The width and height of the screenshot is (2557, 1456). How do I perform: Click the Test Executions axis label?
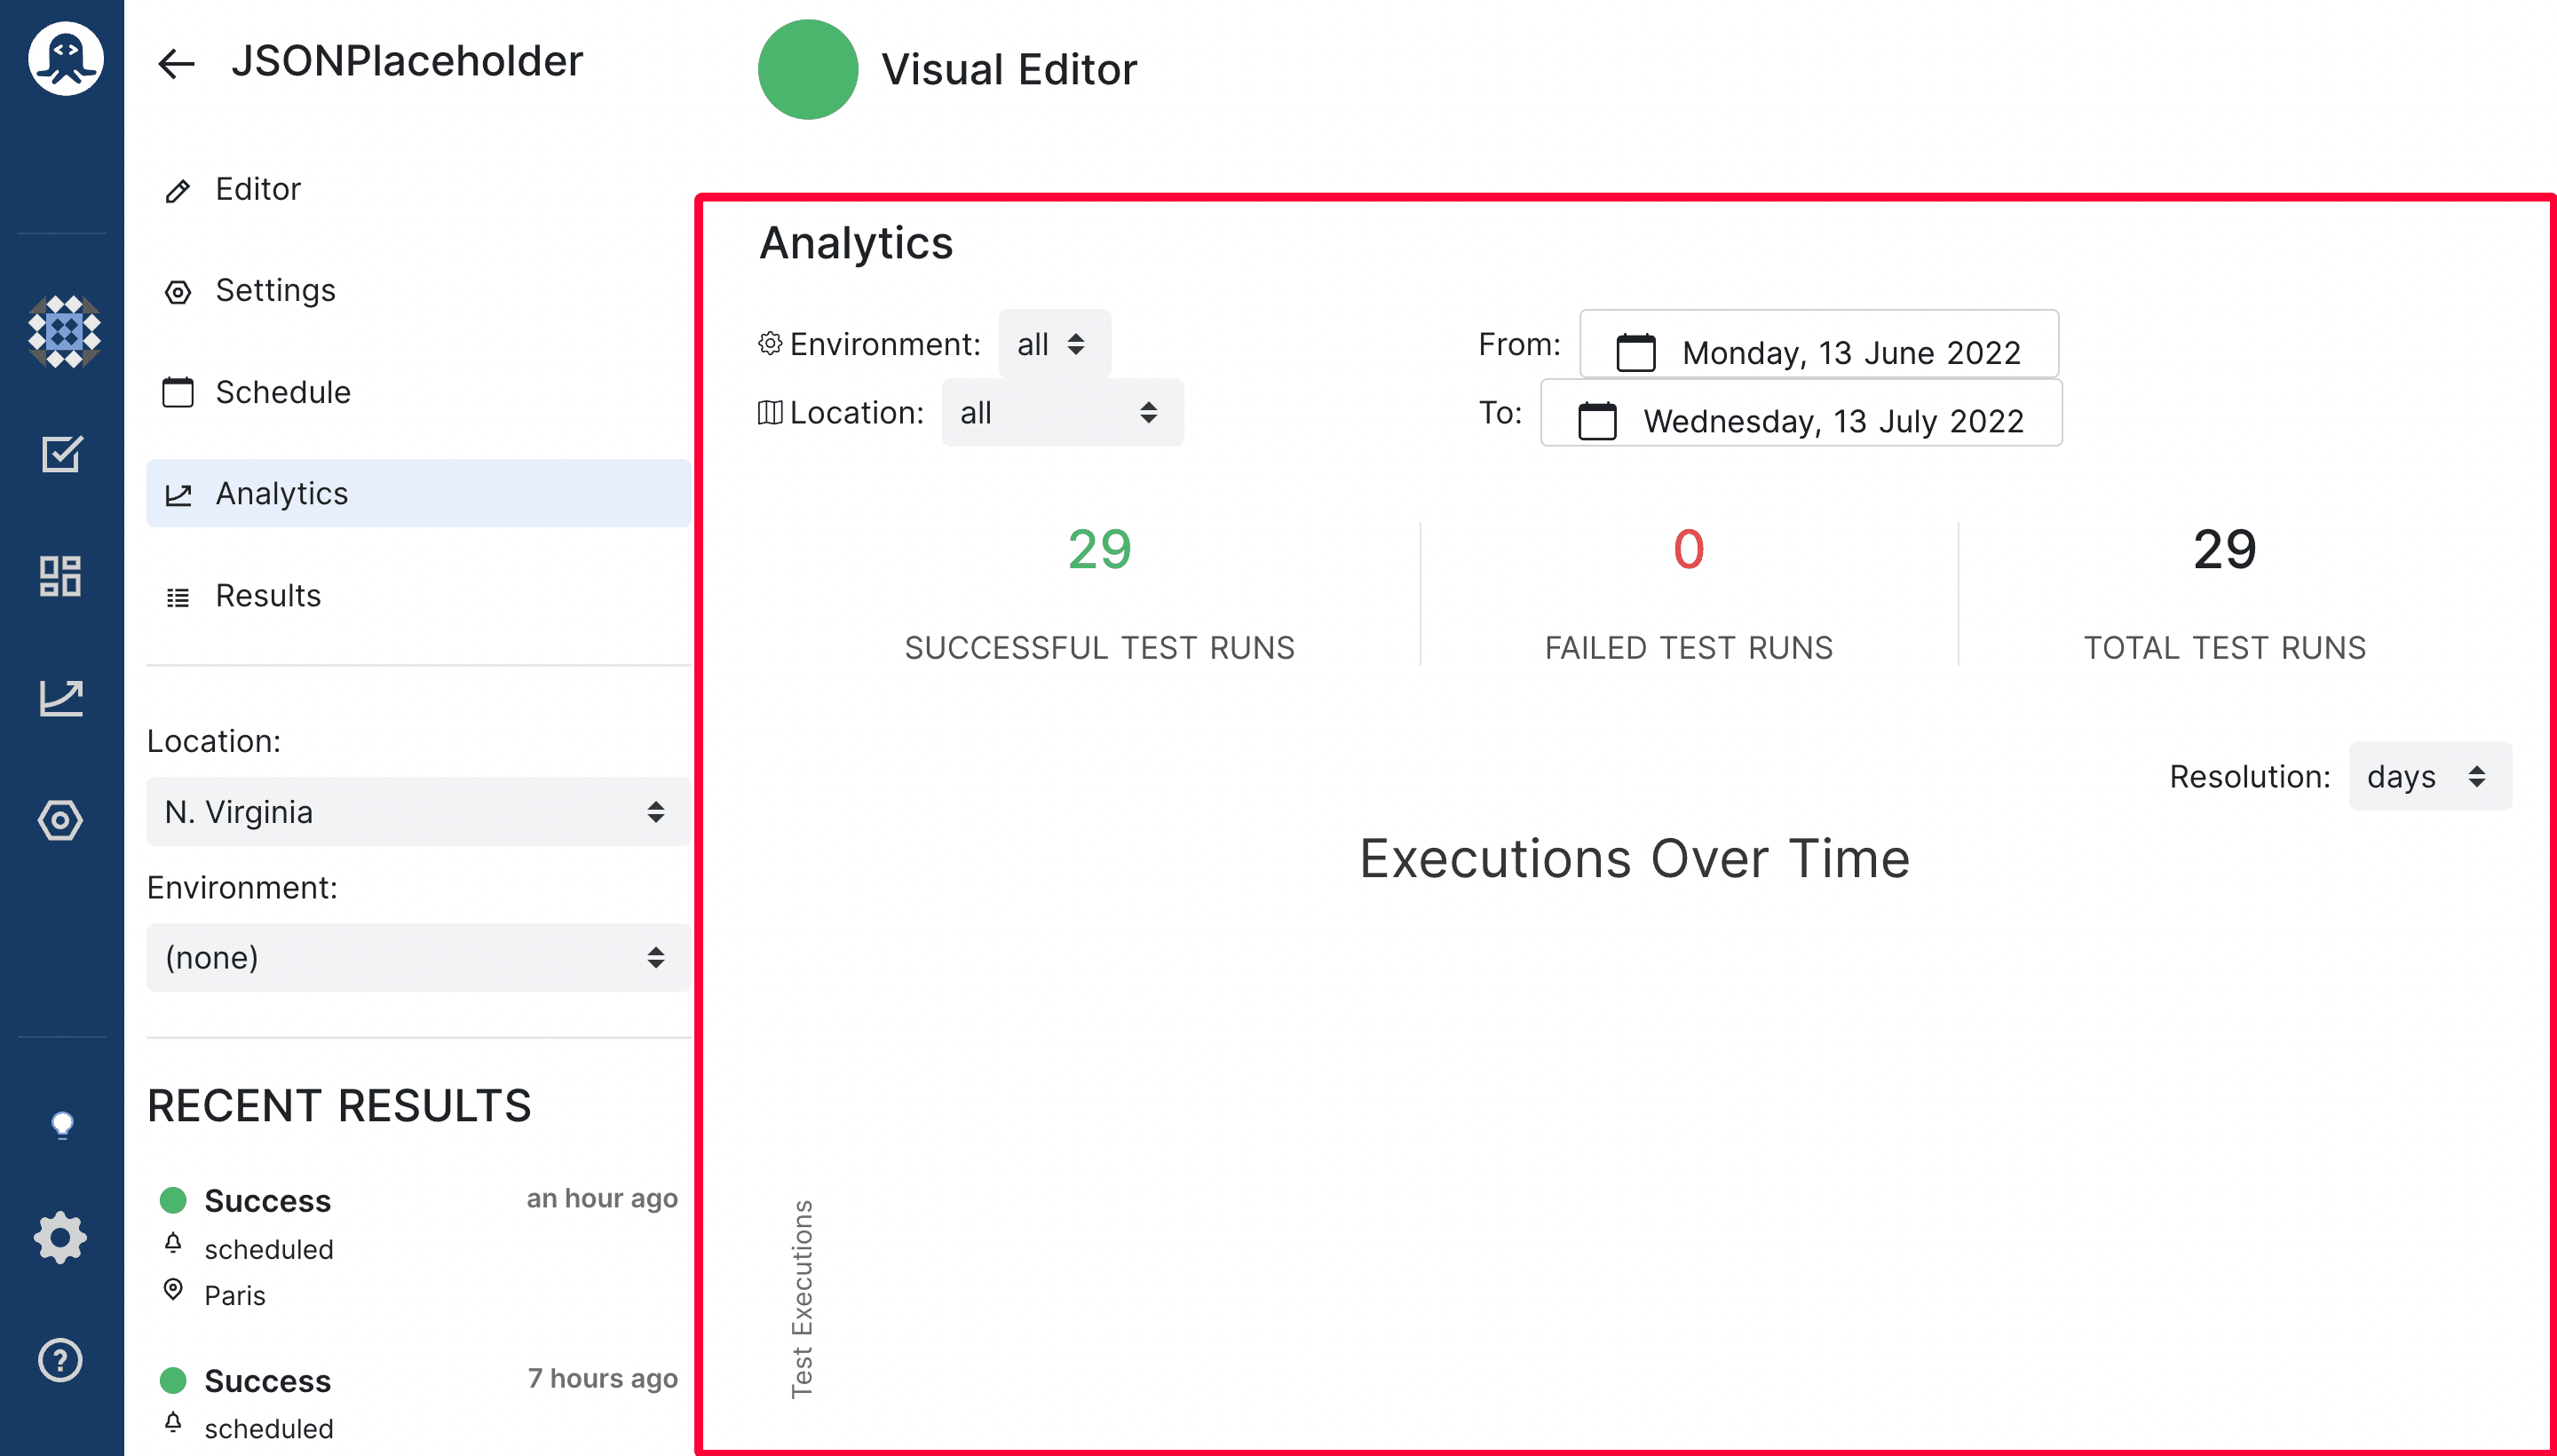click(x=801, y=1299)
